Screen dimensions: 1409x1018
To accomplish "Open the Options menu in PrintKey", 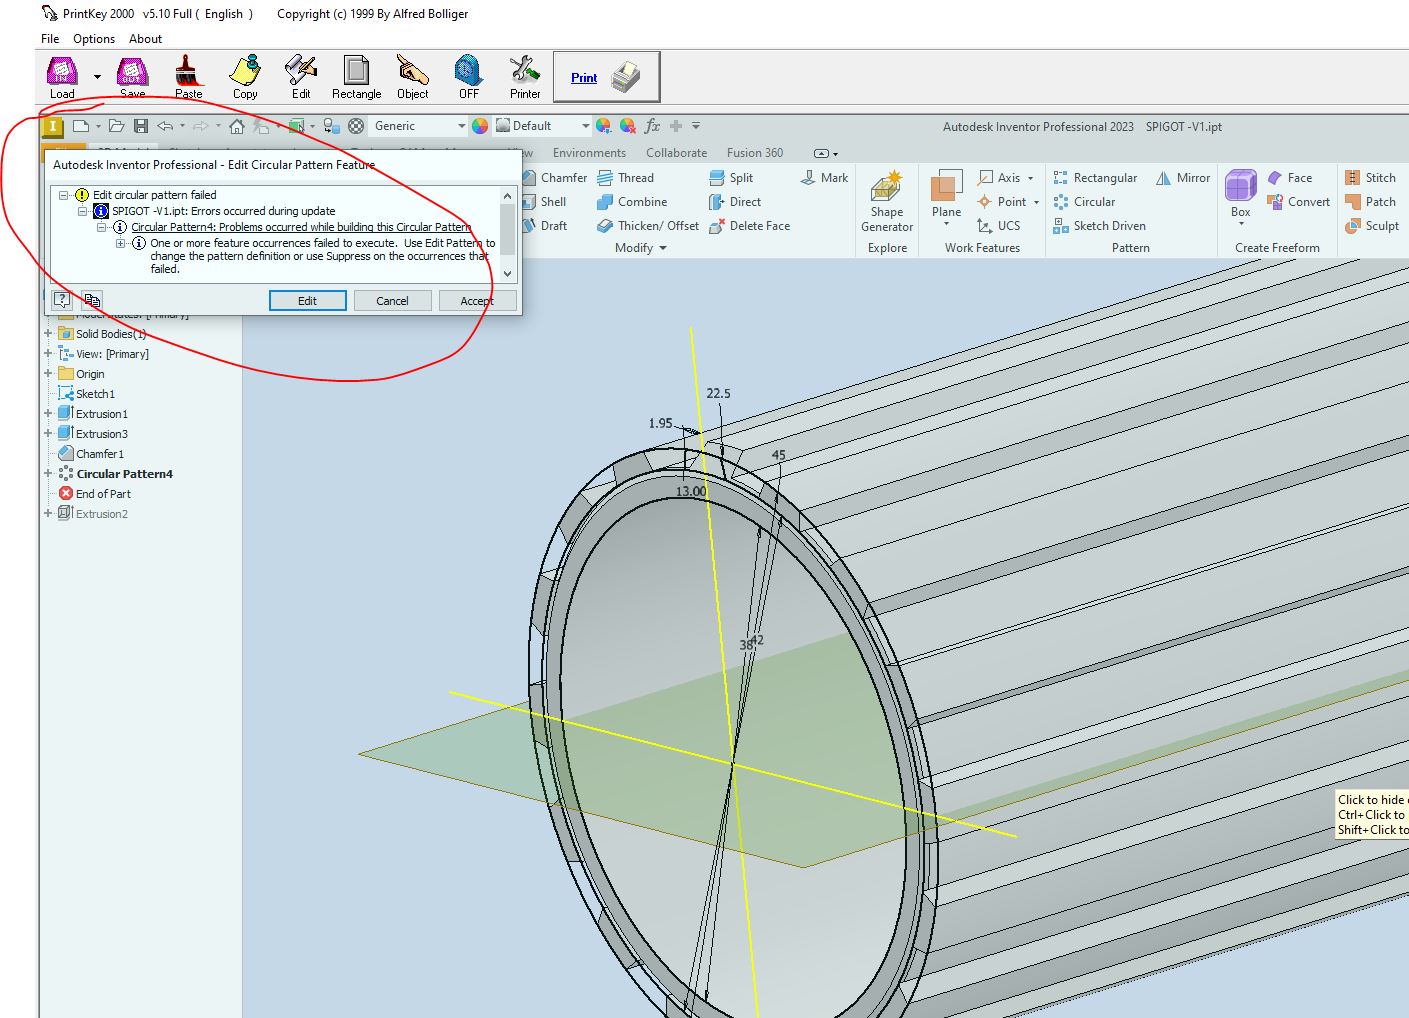I will 93,38.
